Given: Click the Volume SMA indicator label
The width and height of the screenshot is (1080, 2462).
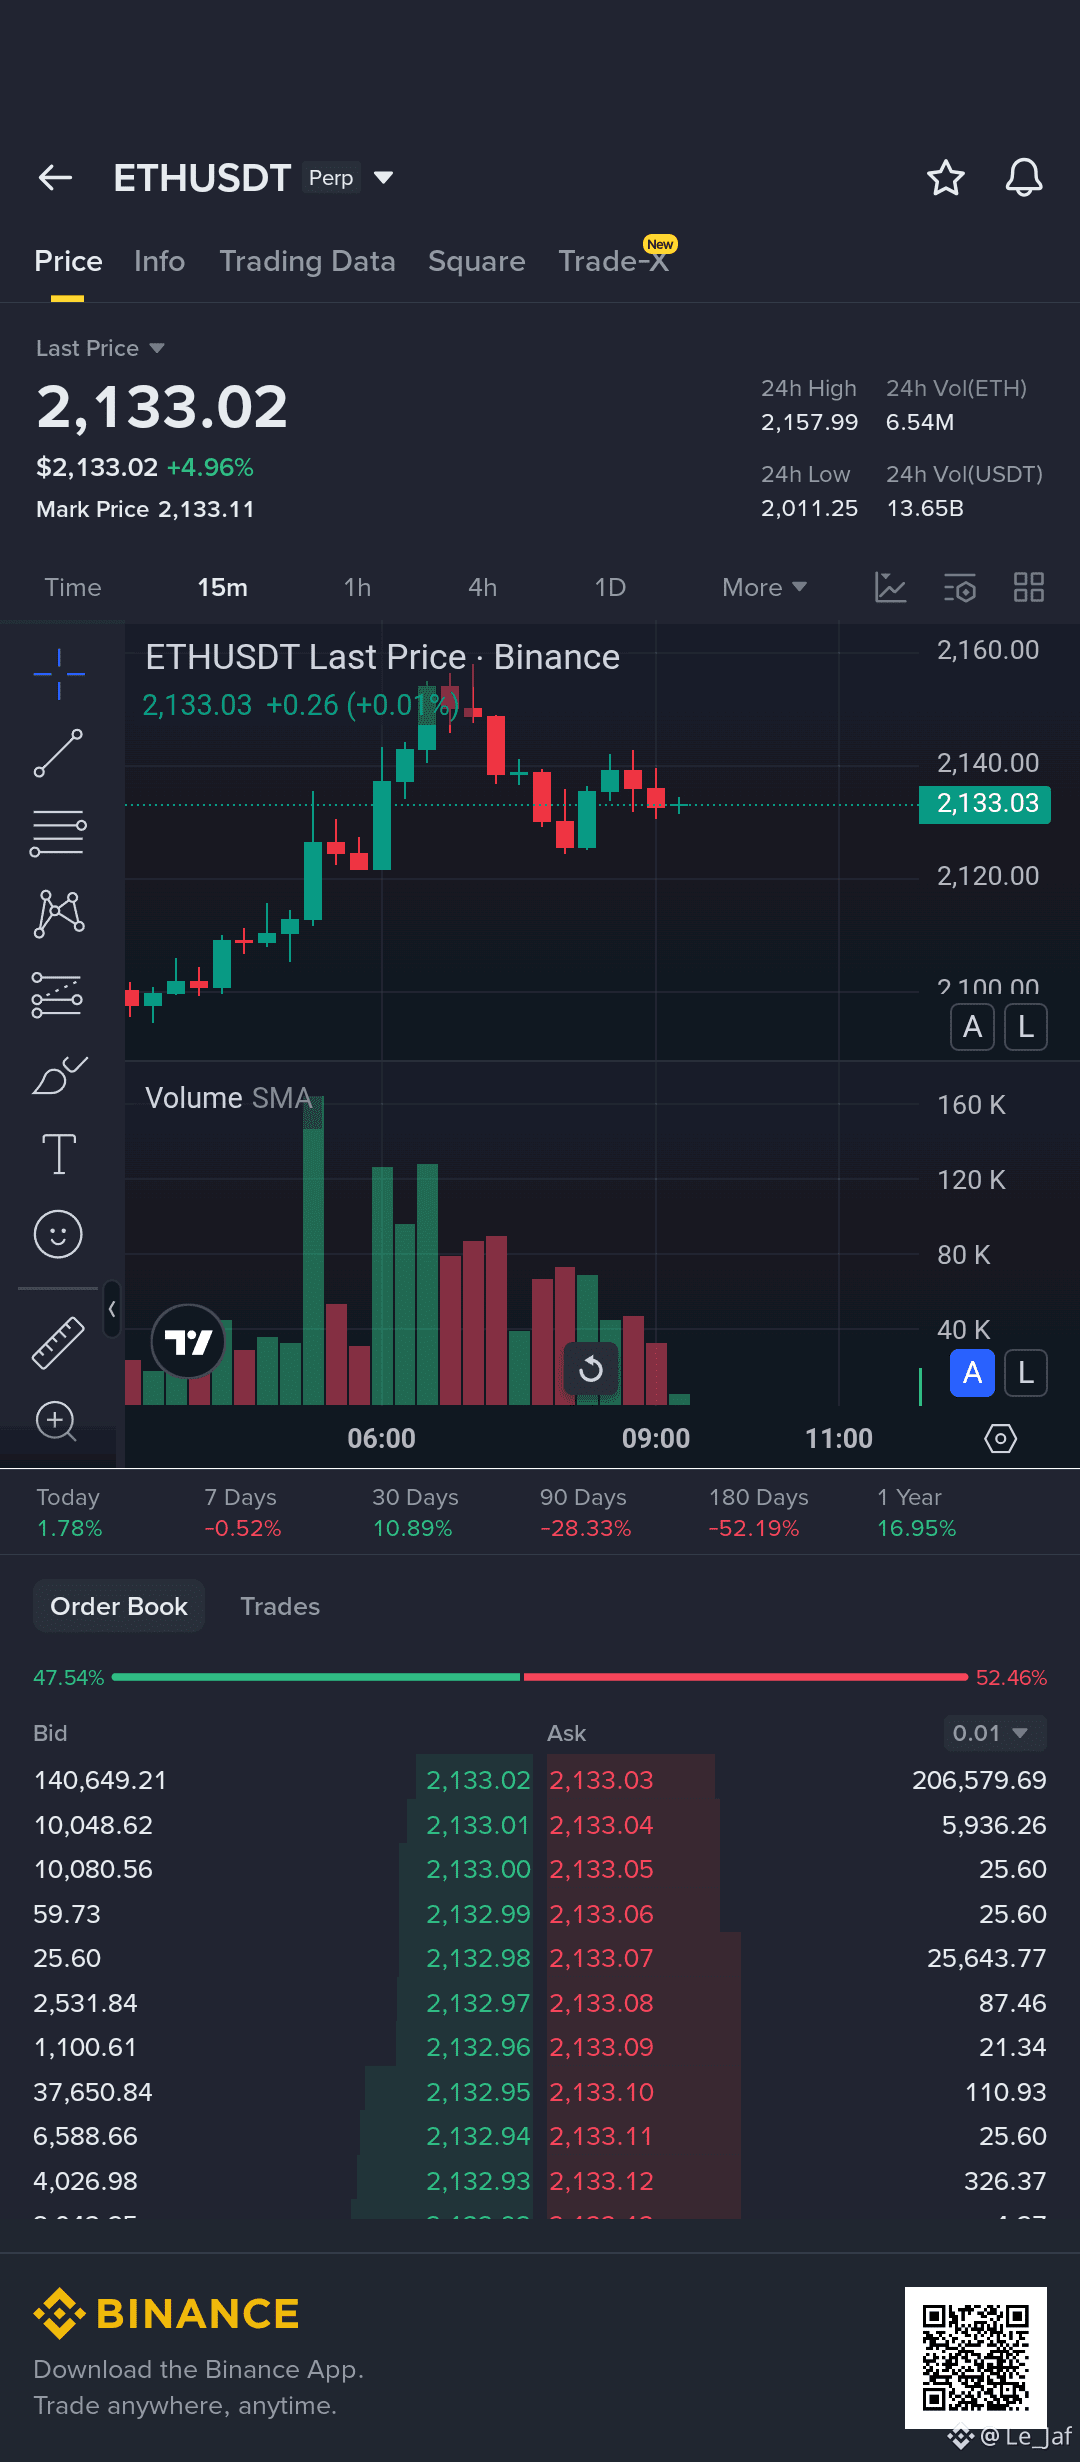Looking at the screenshot, I should (228, 1098).
